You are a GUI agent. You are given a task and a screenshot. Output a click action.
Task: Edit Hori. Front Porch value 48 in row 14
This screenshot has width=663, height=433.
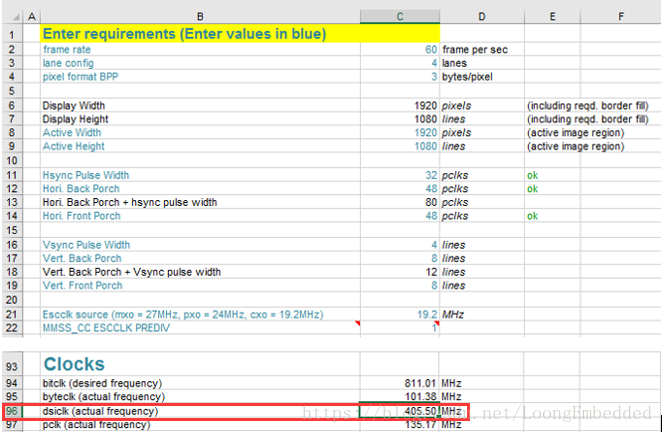point(400,216)
